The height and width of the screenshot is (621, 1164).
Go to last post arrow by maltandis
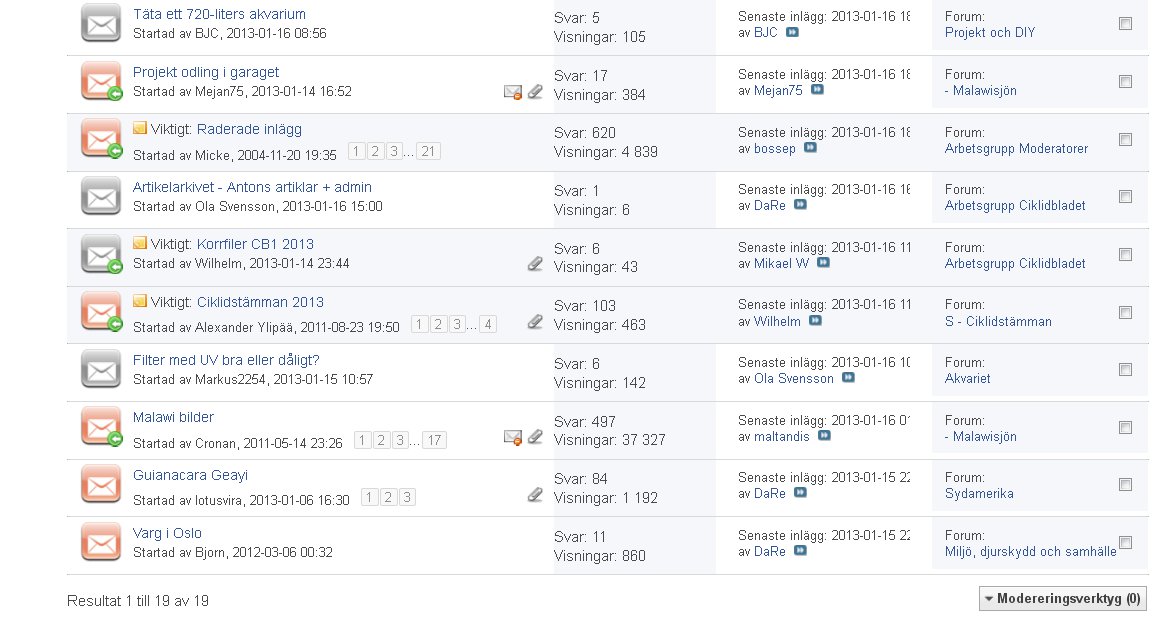pyautogui.click(x=824, y=436)
